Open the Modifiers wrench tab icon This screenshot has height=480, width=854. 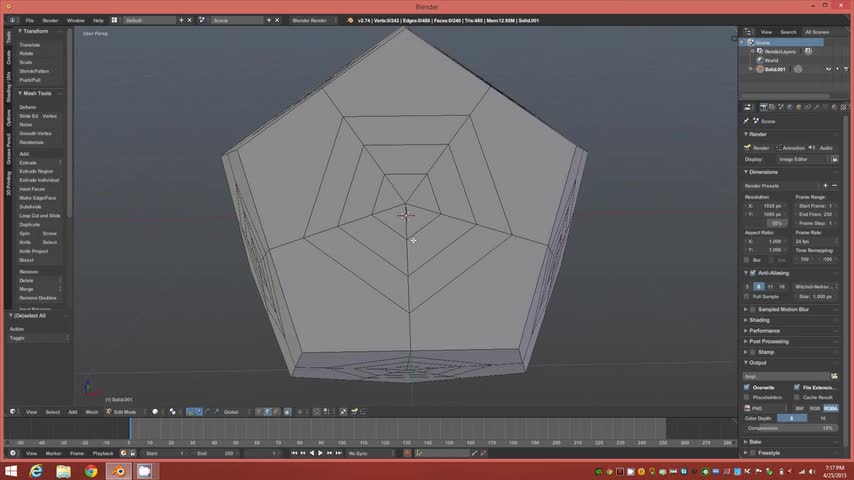[816, 107]
